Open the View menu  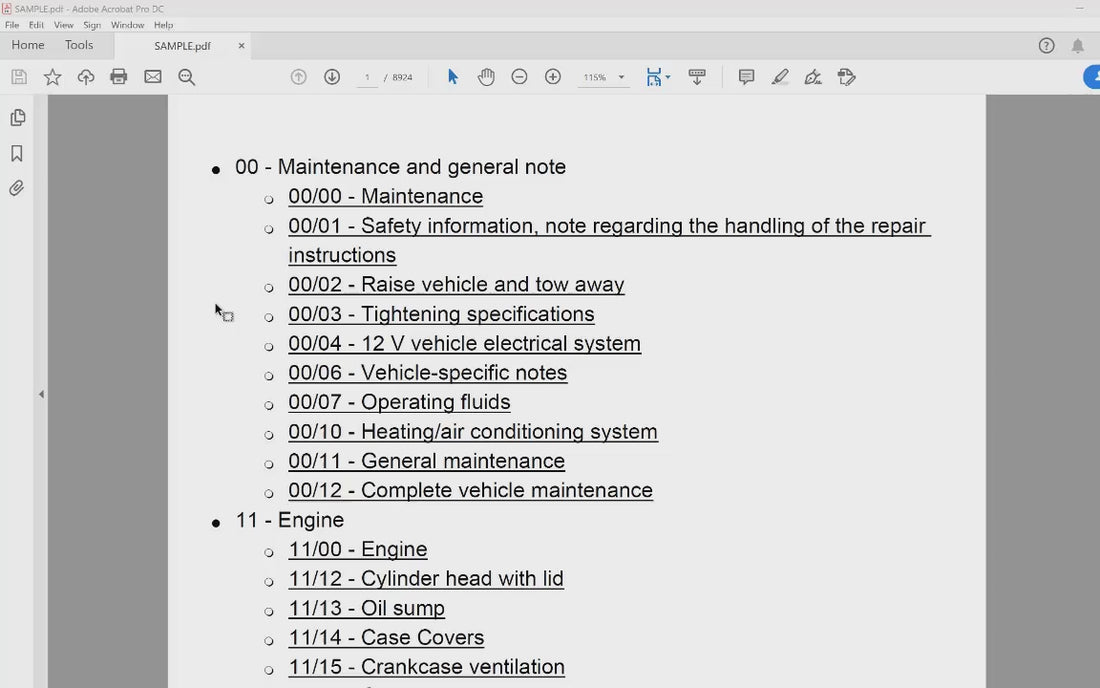[x=63, y=24]
